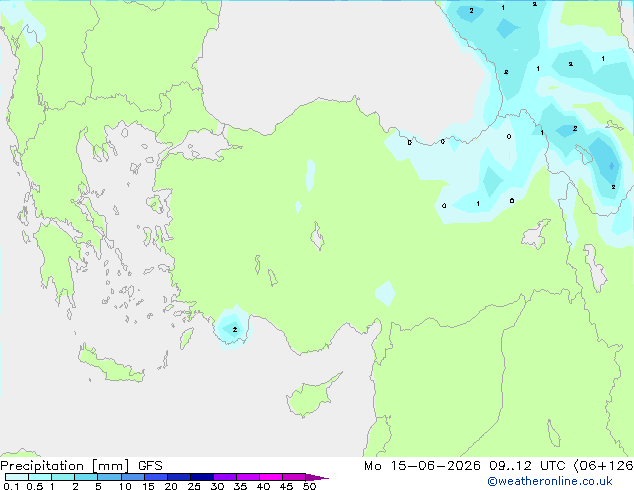Click the "10" legend value
The height and width of the screenshot is (490, 634).
coord(125,486)
